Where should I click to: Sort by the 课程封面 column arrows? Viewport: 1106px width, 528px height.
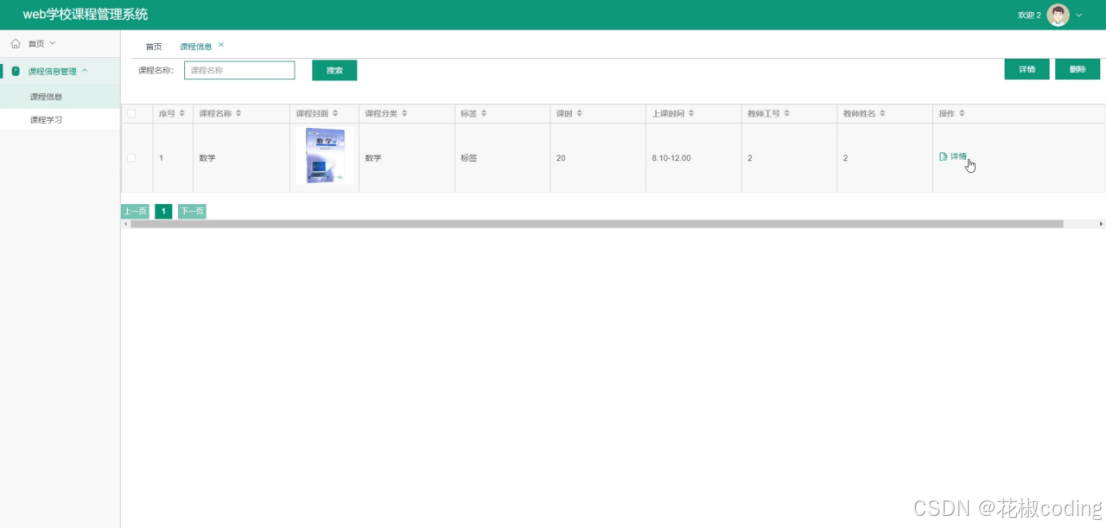(335, 113)
